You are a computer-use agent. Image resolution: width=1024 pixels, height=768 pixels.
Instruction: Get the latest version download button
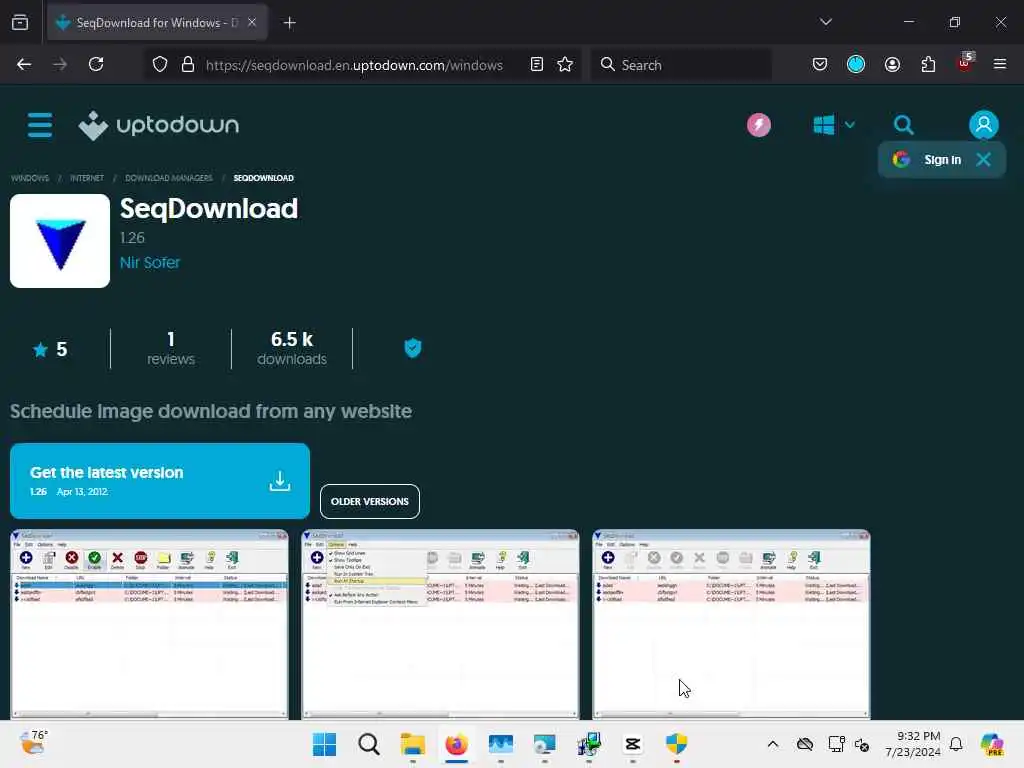160,481
